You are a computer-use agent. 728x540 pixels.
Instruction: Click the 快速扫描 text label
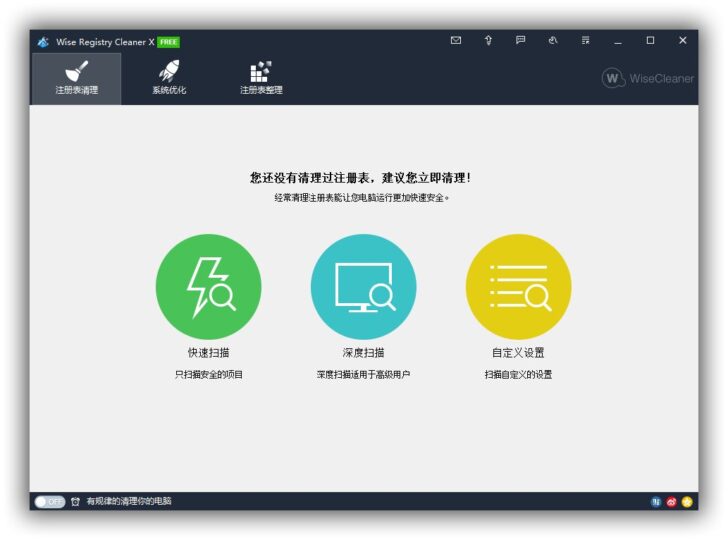(x=208, y=353)
